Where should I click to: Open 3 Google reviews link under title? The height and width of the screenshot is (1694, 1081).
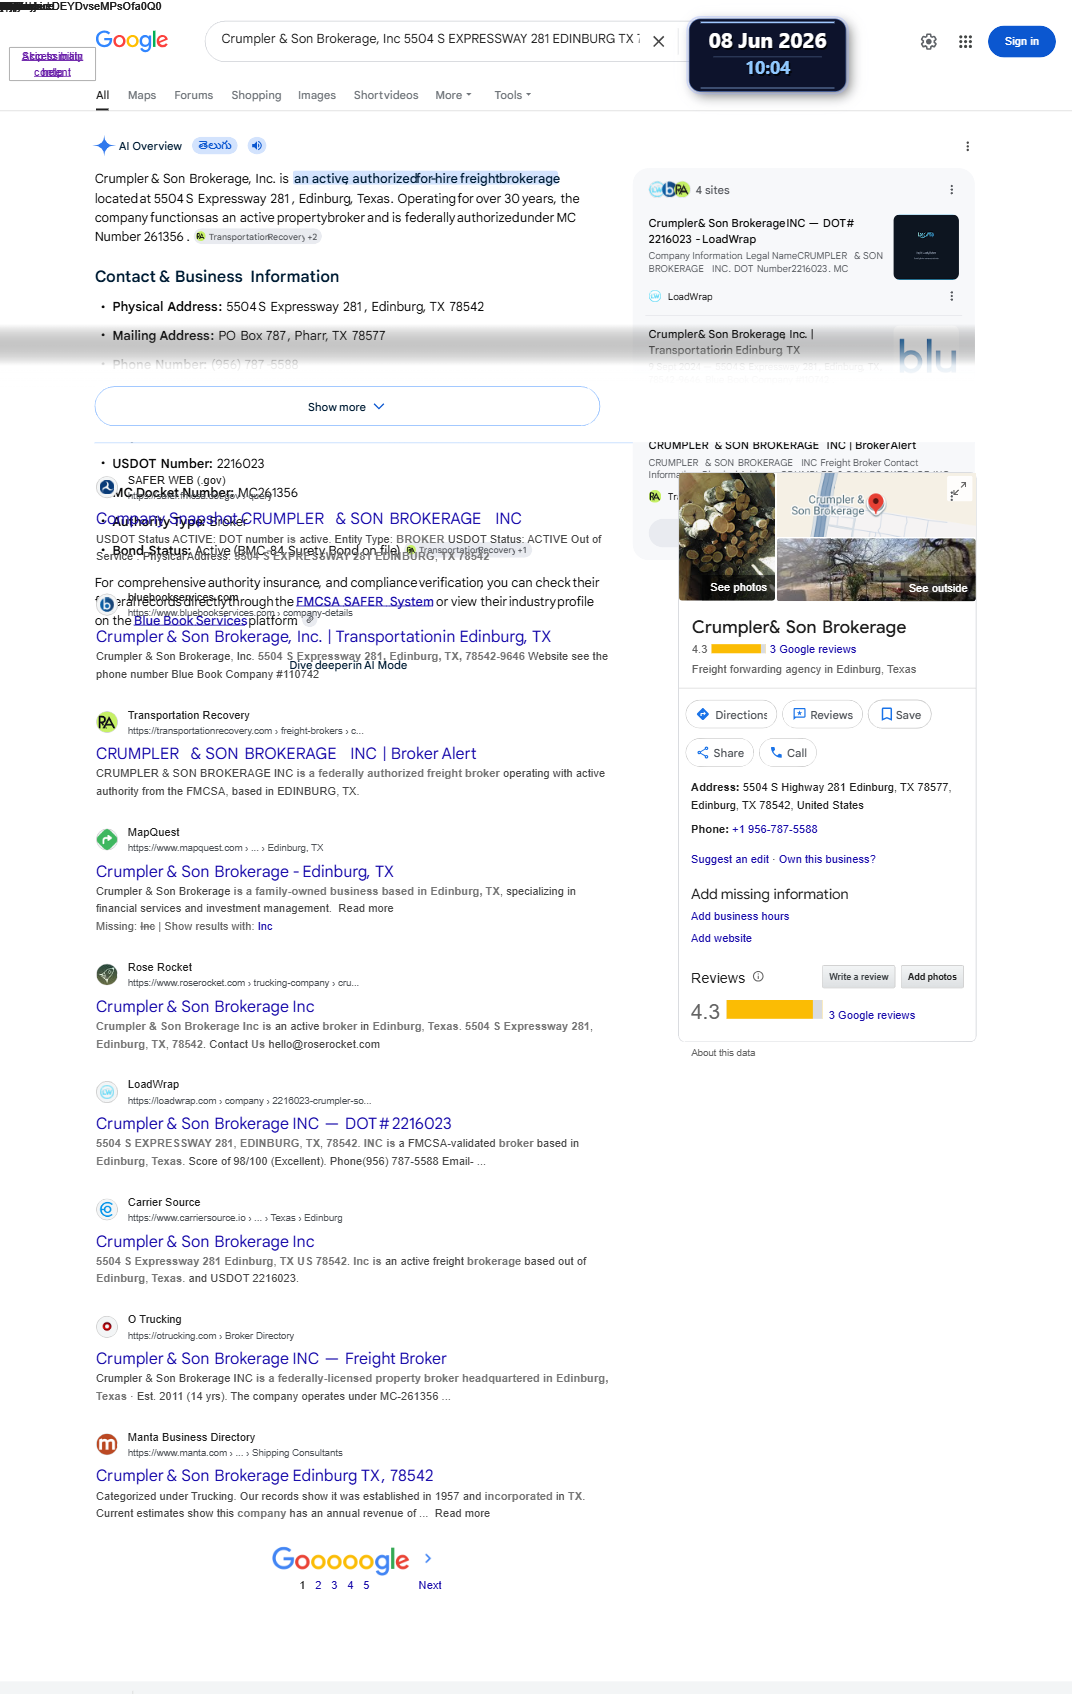pyautogui.click(x=813, y=650)
